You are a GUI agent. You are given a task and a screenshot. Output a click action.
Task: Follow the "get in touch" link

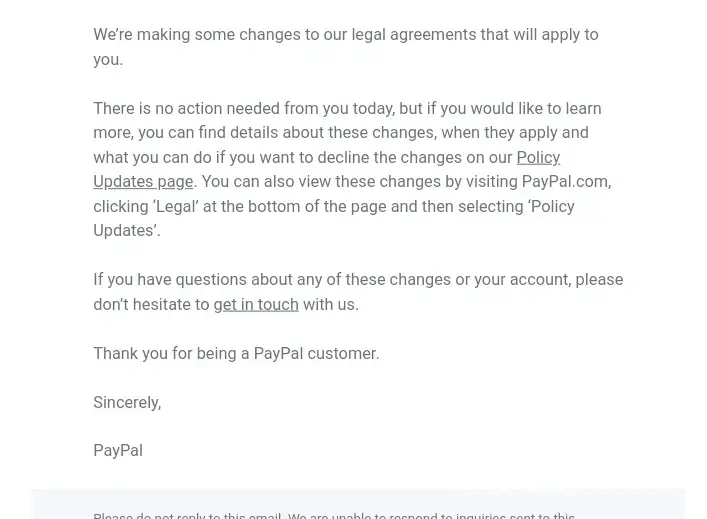(256, 304)
